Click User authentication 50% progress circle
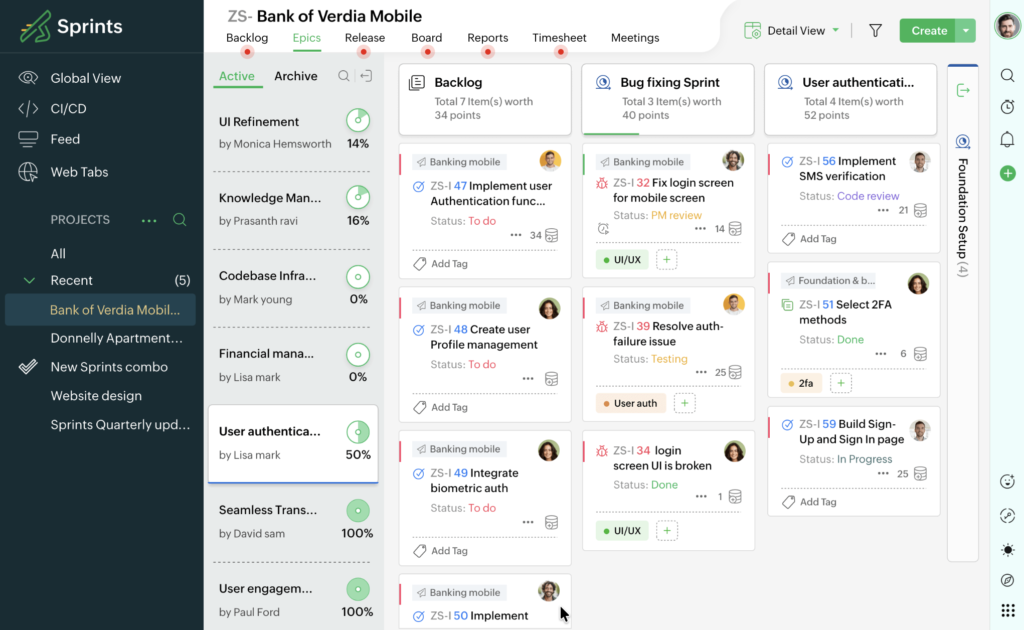The image size is (1024, 630). tap(358, 432)
